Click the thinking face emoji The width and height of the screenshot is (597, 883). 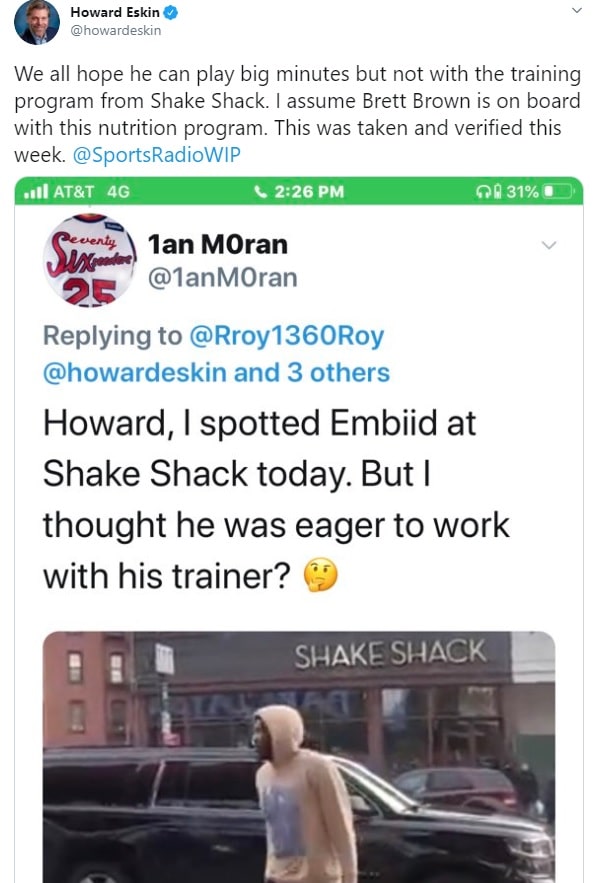coord(320,575)
